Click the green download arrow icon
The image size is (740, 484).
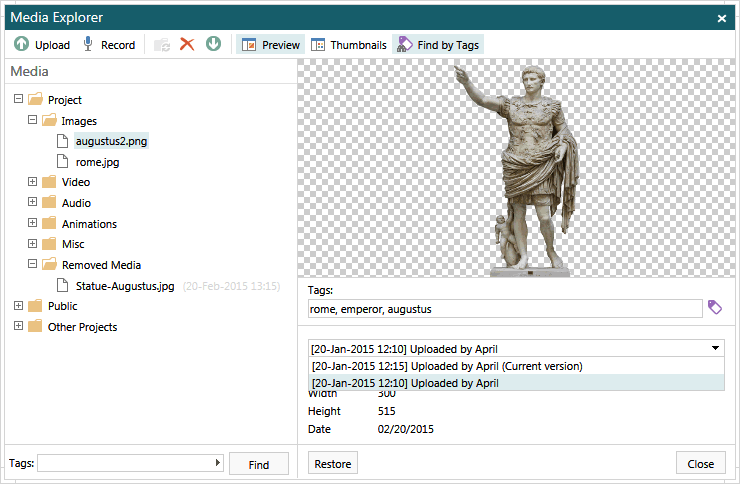(213, 44)
